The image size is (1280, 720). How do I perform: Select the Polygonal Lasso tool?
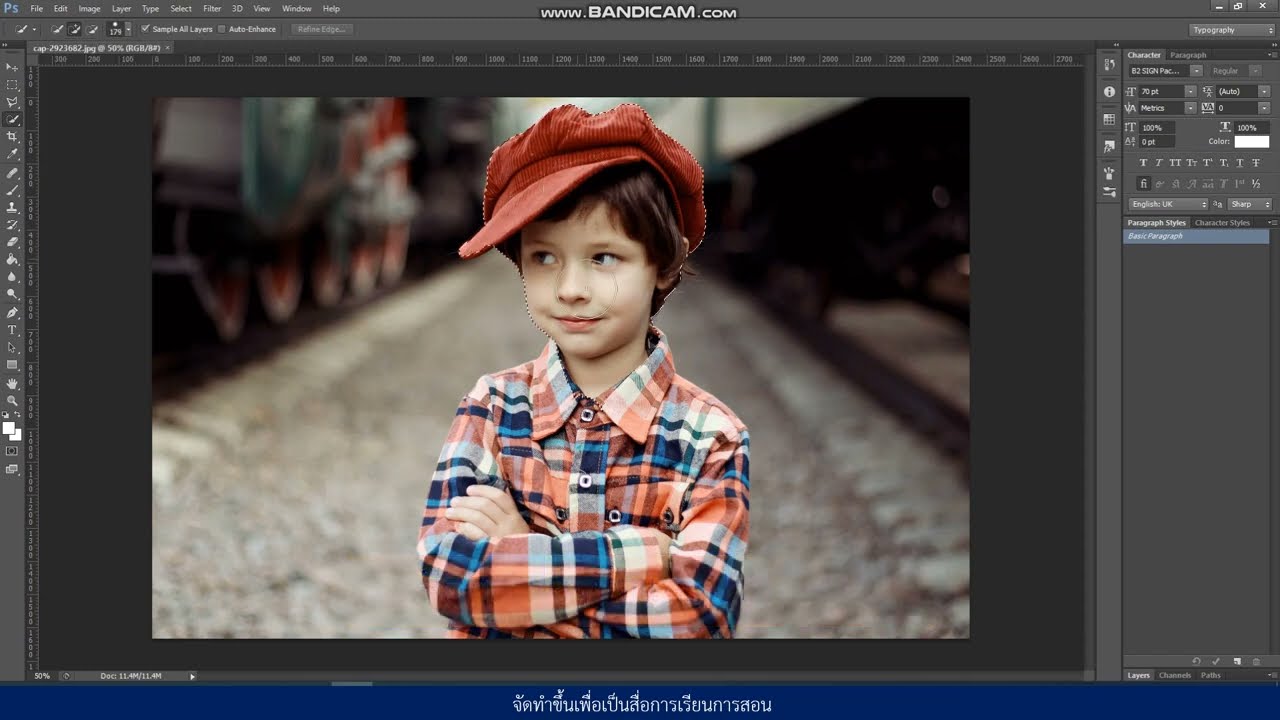click(x=12, y=102)
